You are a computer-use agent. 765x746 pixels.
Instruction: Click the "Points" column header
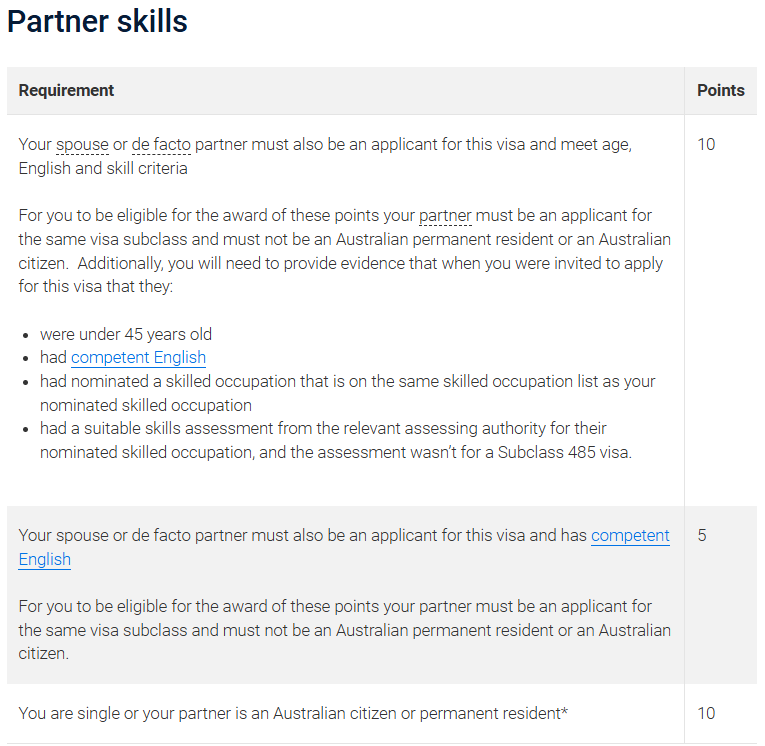[720, 91]
